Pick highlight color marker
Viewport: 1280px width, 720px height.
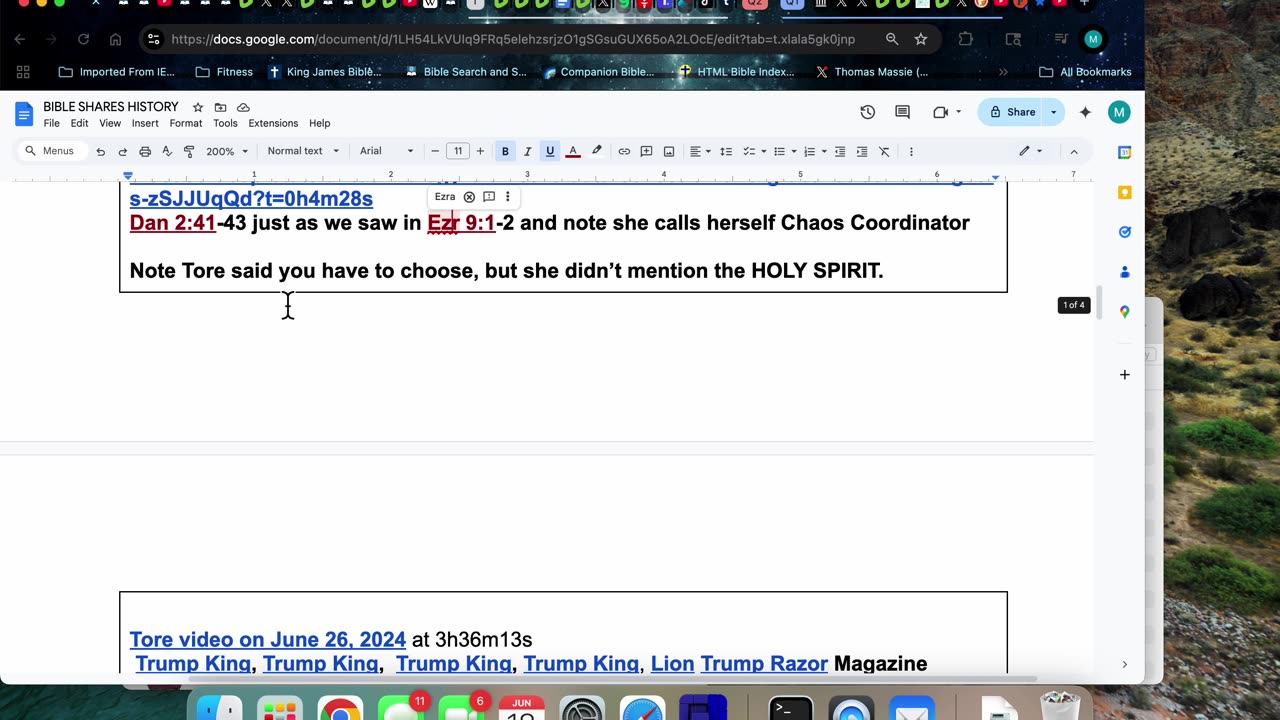pos(597,151)
